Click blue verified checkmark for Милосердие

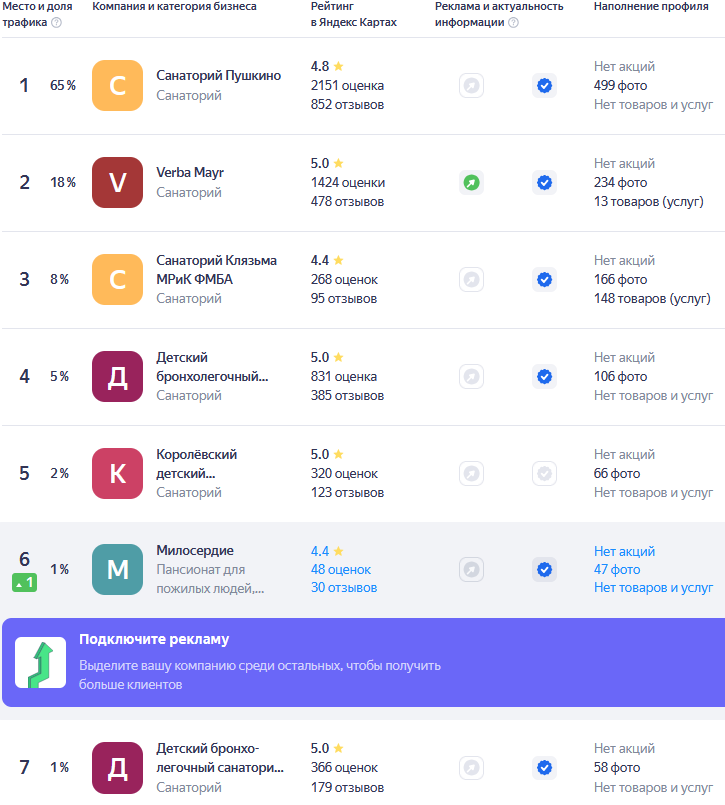pos(544,570)
